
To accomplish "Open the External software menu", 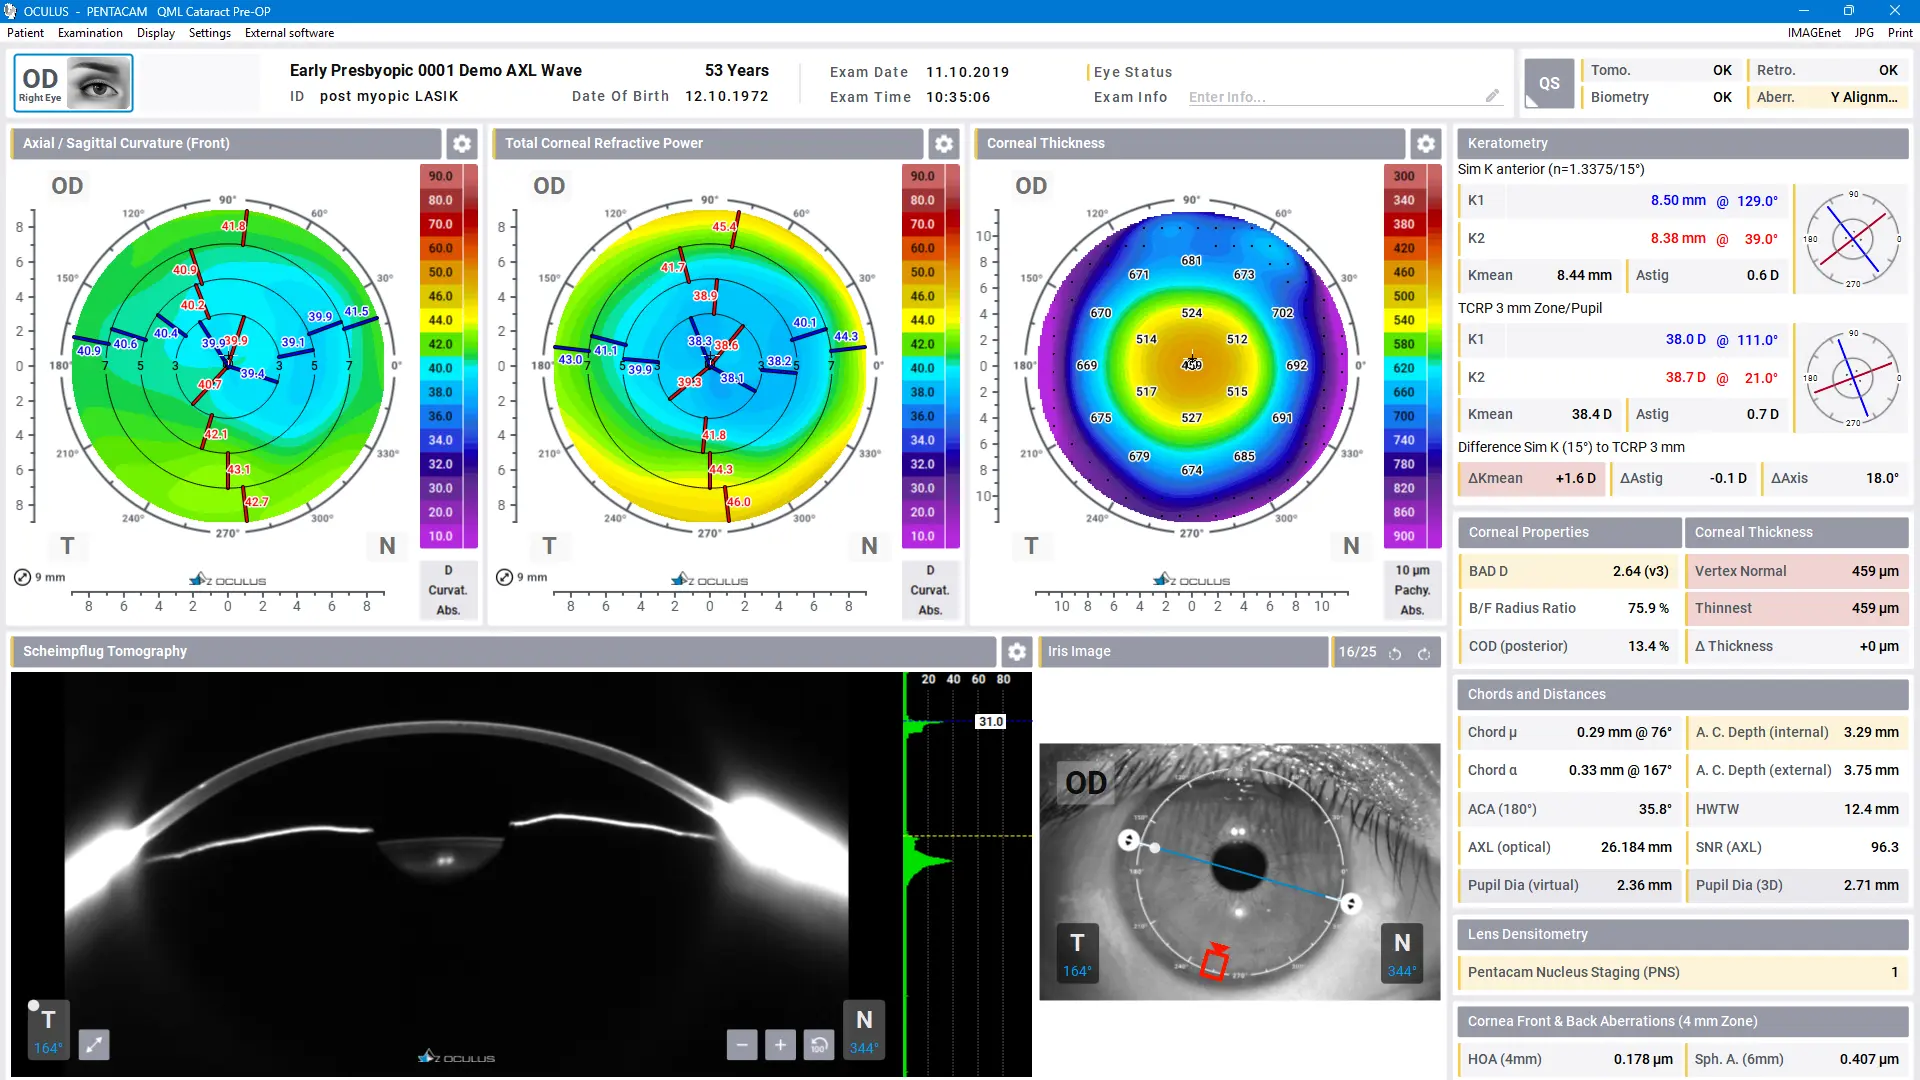I will [x=289, y=33].
